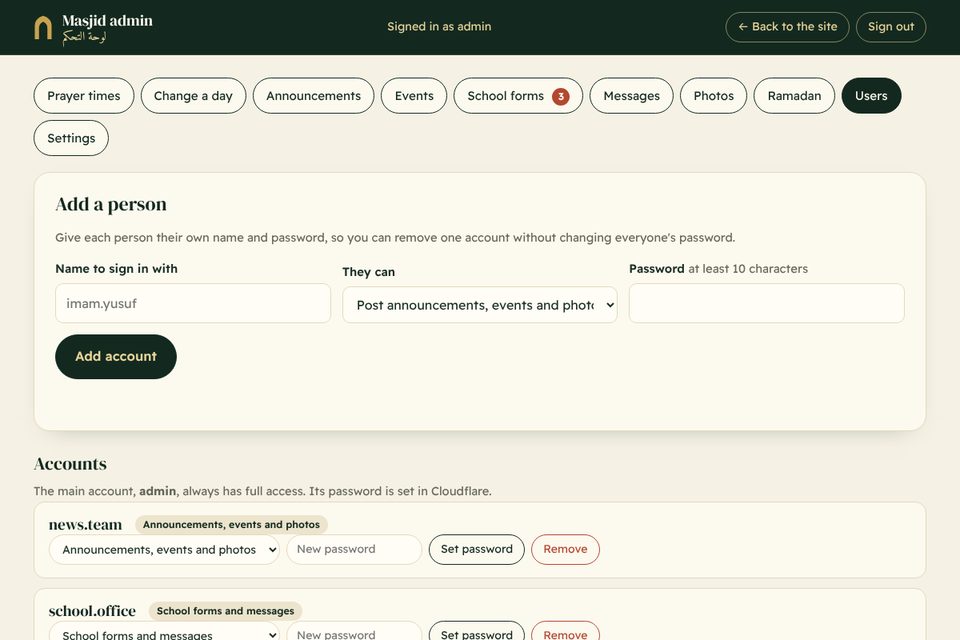This screenshot has width=960, height=640.
Task: Click the Add account button
Action: tap(116, 356)
